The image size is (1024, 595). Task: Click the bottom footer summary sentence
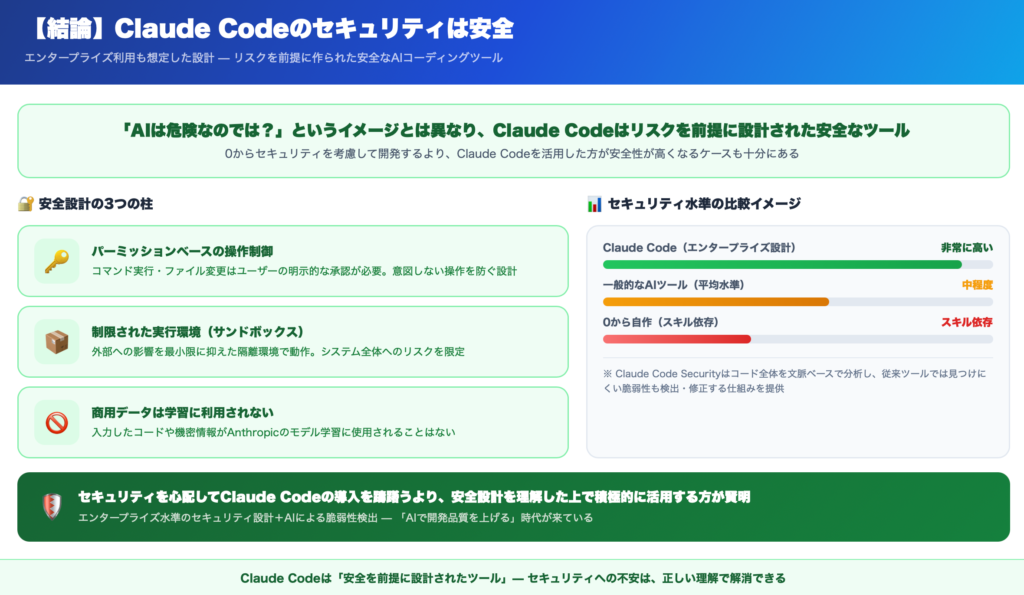tap(512, 578)
